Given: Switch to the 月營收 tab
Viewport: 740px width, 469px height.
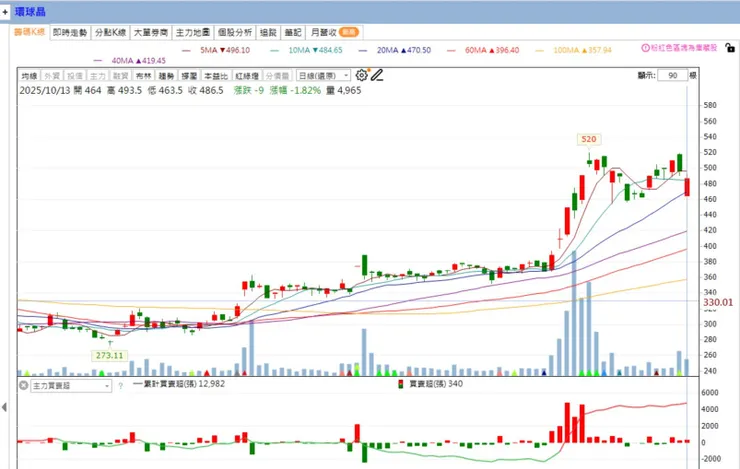Looking at the screenshot, I should 334,33.
